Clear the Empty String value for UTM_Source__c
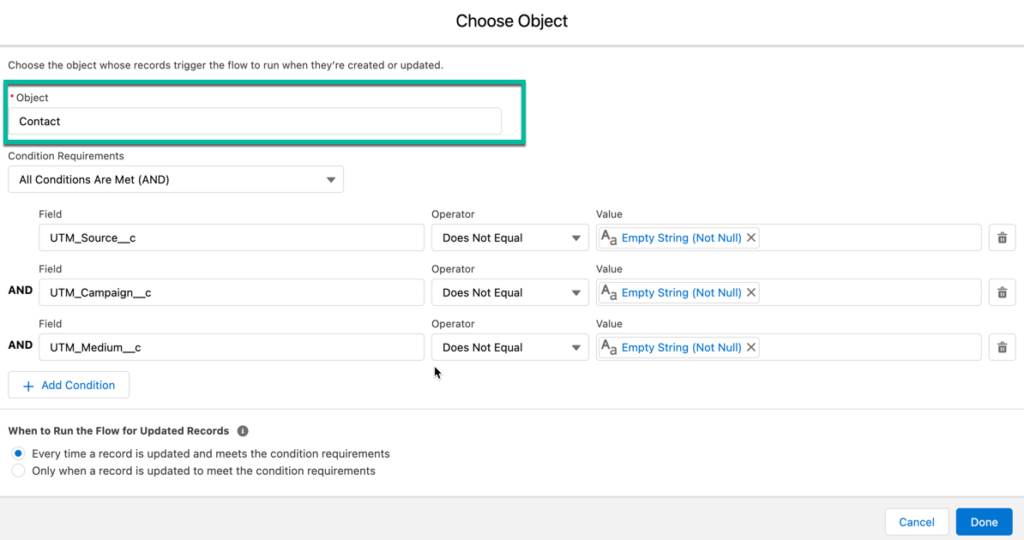Viewport: 1024px width, 540px height. (x=751, y=238)
